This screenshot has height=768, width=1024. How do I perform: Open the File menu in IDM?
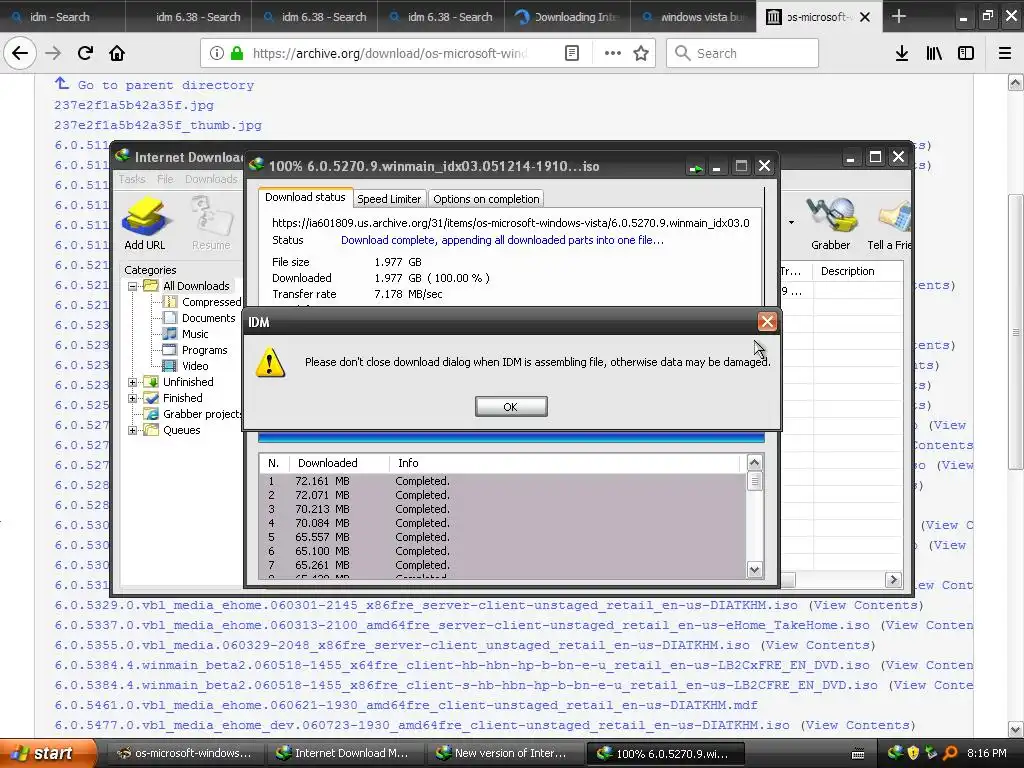click(x=165, y=179)
